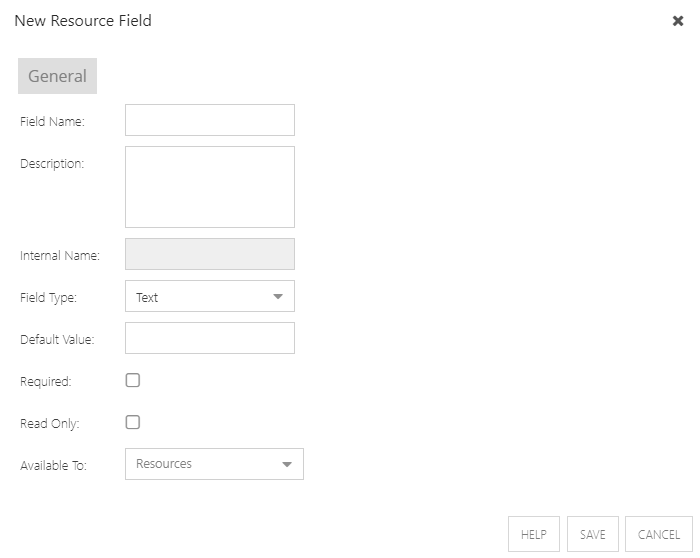This screenshot has height=558, width=700.
Task: Open the Field Type dropdown showing Text
Action: point(210,296)
